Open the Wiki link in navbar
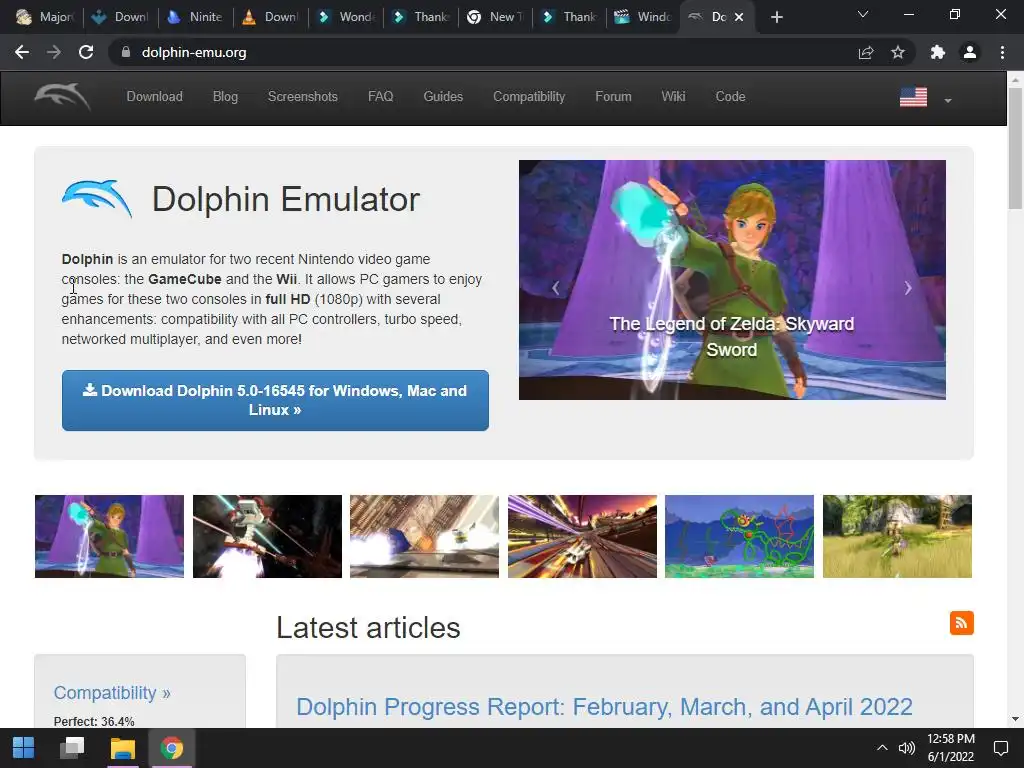 pos(673,97)
